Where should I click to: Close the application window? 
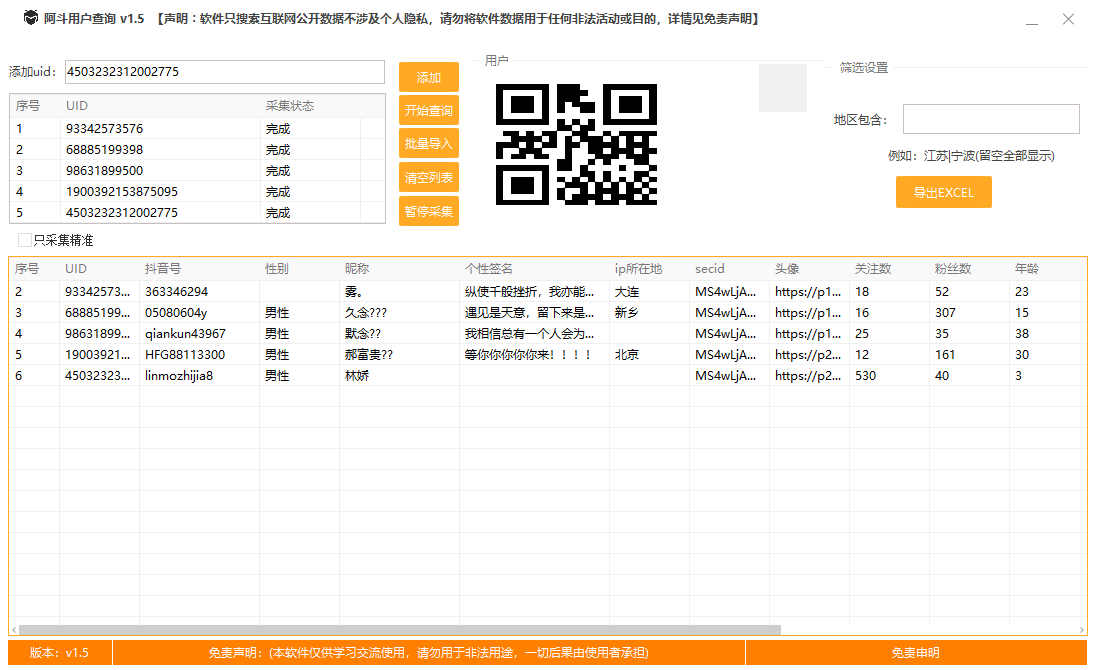click(1068, 19)
